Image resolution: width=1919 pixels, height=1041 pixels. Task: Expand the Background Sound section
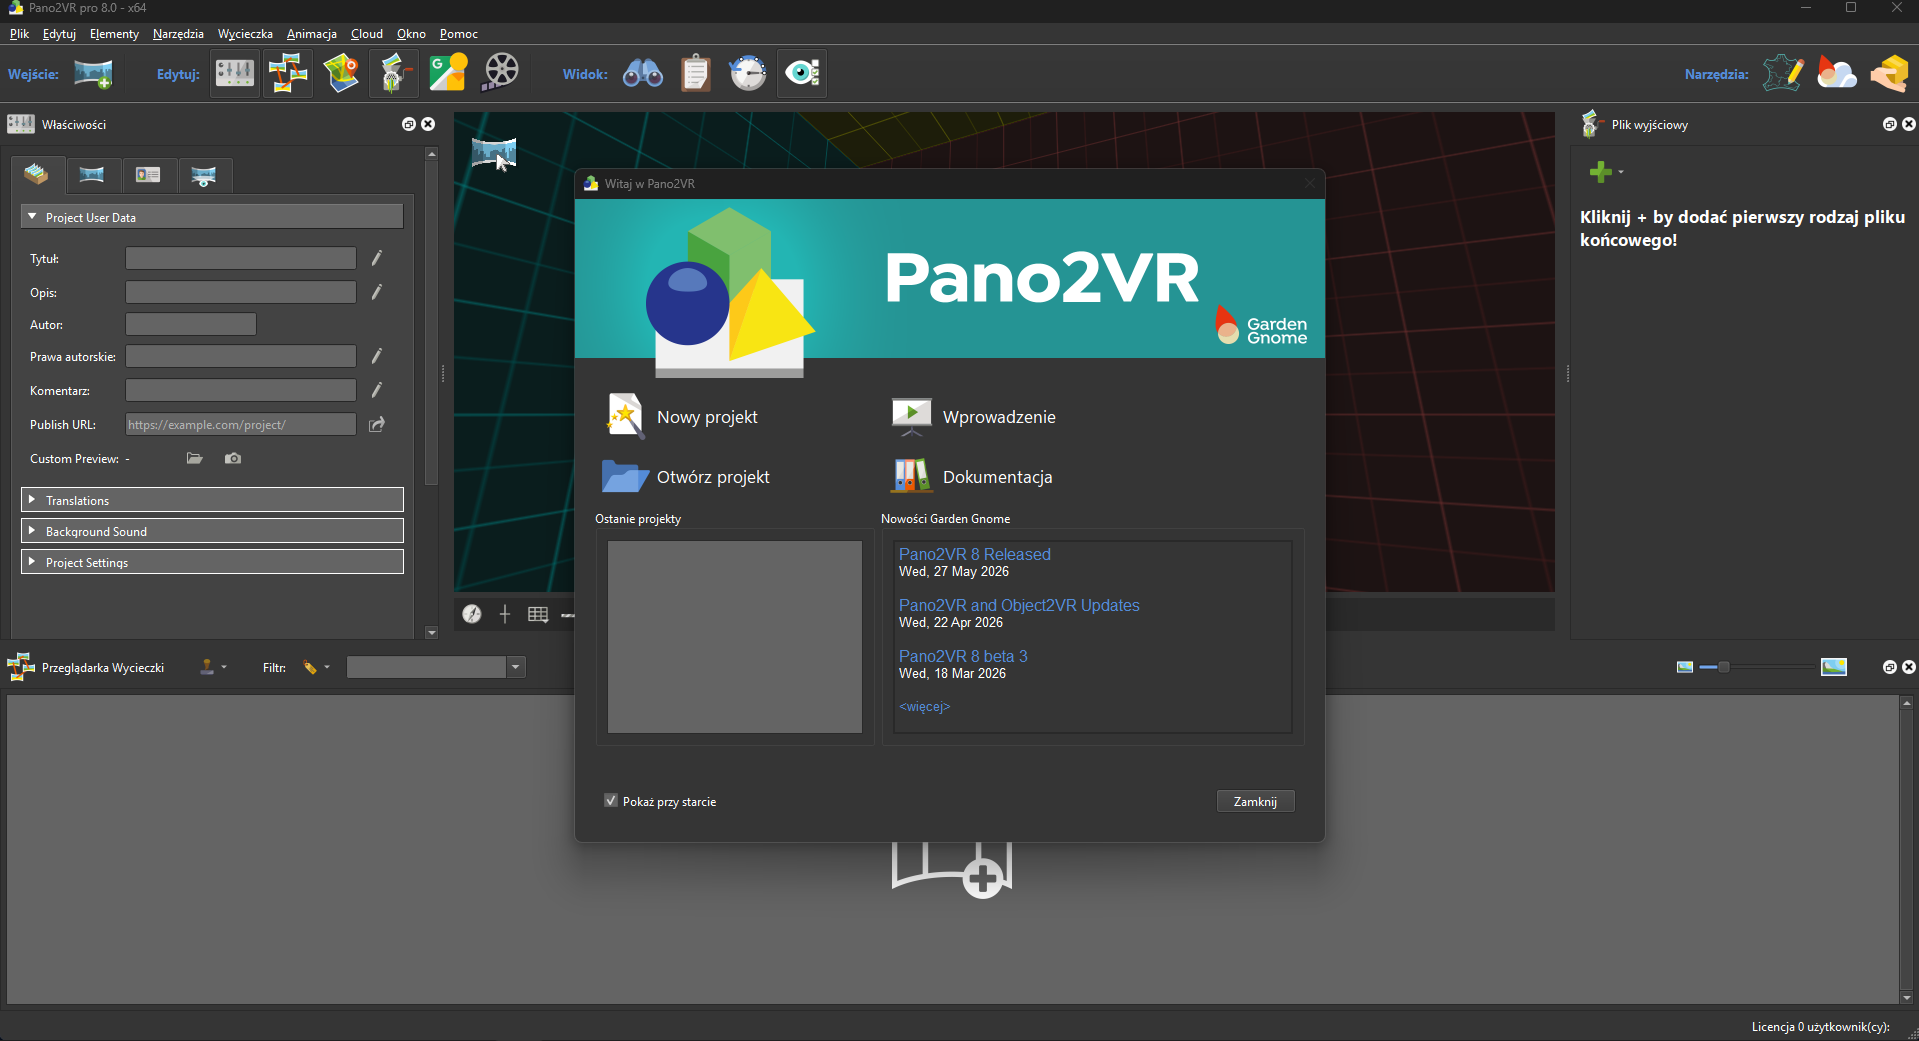[x=212, y=531]
